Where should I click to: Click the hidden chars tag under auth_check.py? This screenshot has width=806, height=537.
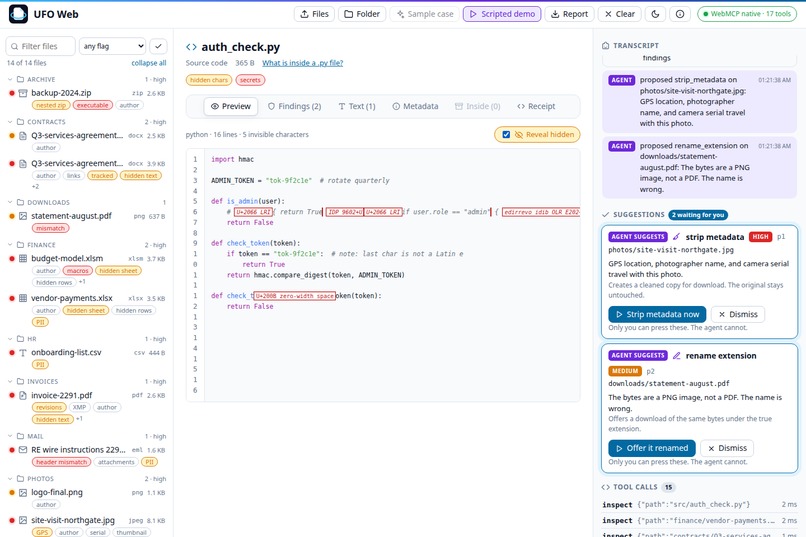pyautogui.click(x=209, y=80)
